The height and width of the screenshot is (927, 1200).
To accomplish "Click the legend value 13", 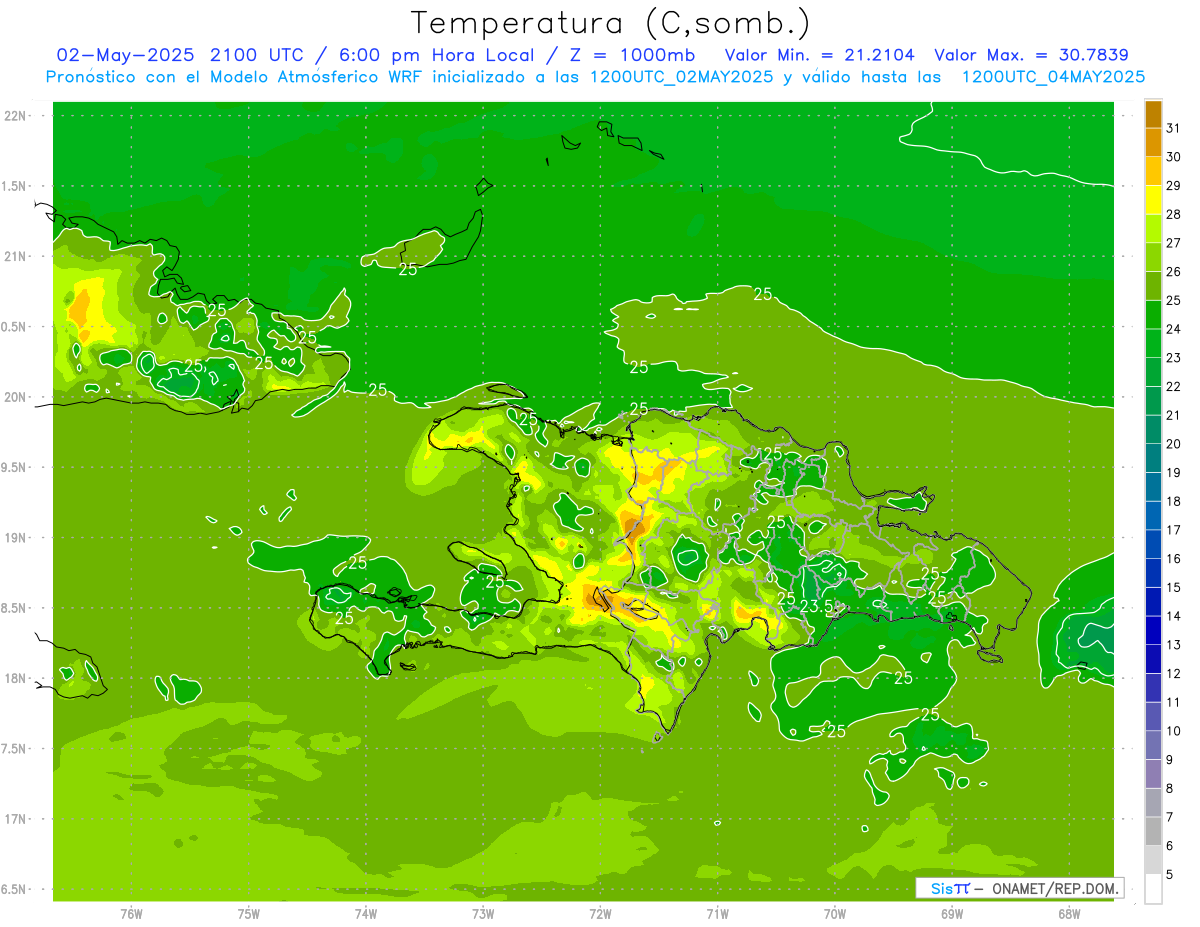I will [1174, 645].
